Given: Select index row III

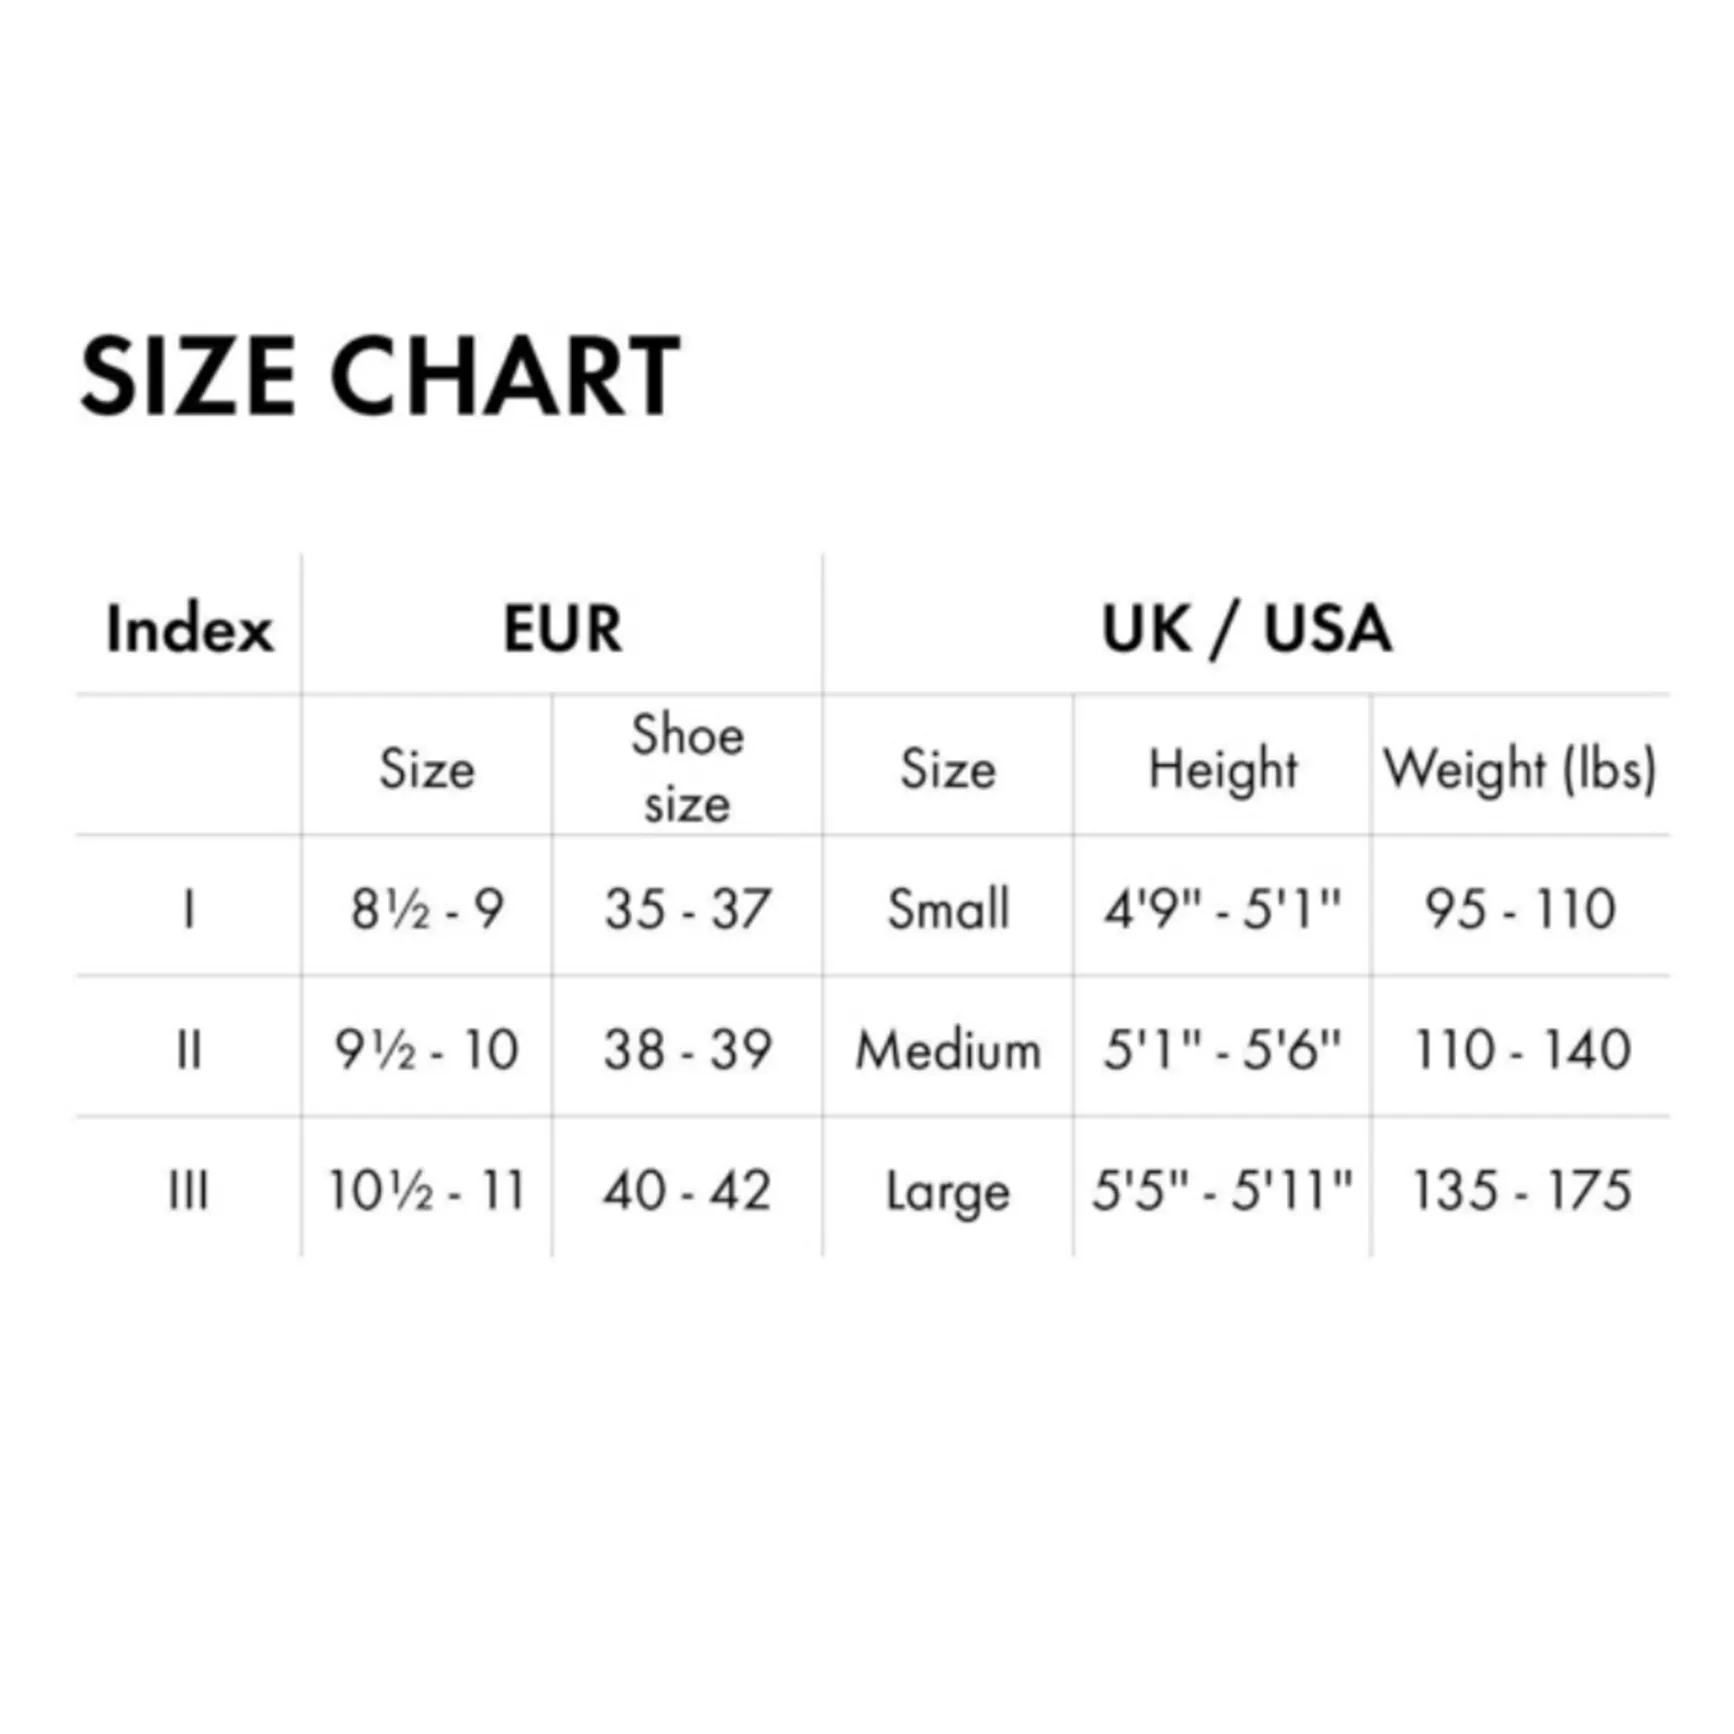Looking at the screenshot, I should point(189,1191).
